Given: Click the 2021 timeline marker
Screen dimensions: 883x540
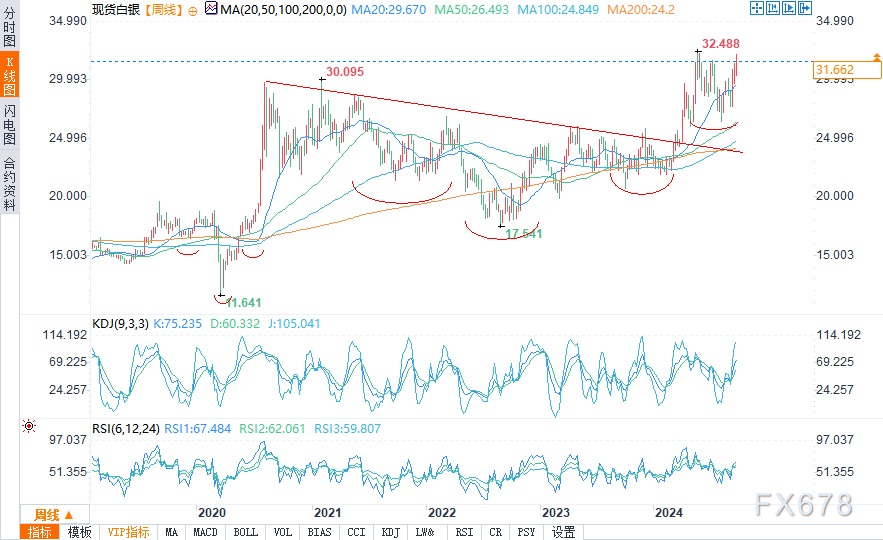Looking at the screenshot, I should point(328,513).
